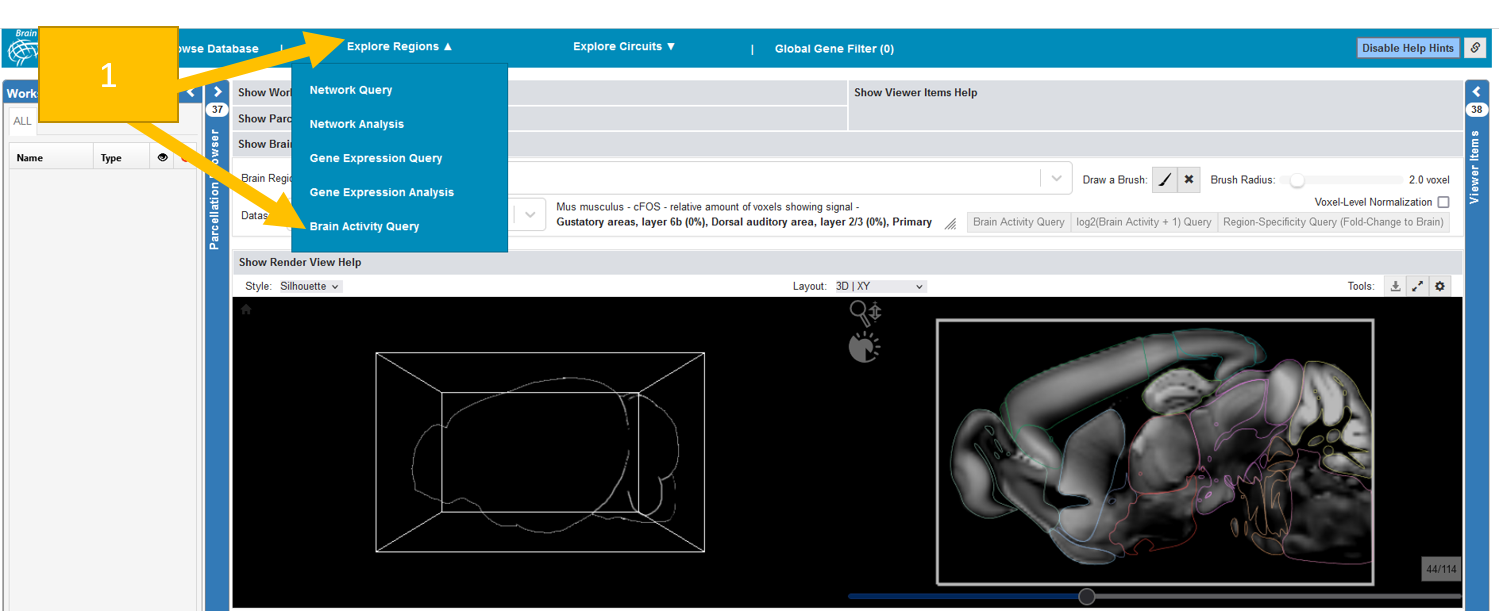Screen dimensions: 1499x611
Task: Click the magnifier zoom icon in the viewer
Action: pyautogui.click(x=859, y=311)
